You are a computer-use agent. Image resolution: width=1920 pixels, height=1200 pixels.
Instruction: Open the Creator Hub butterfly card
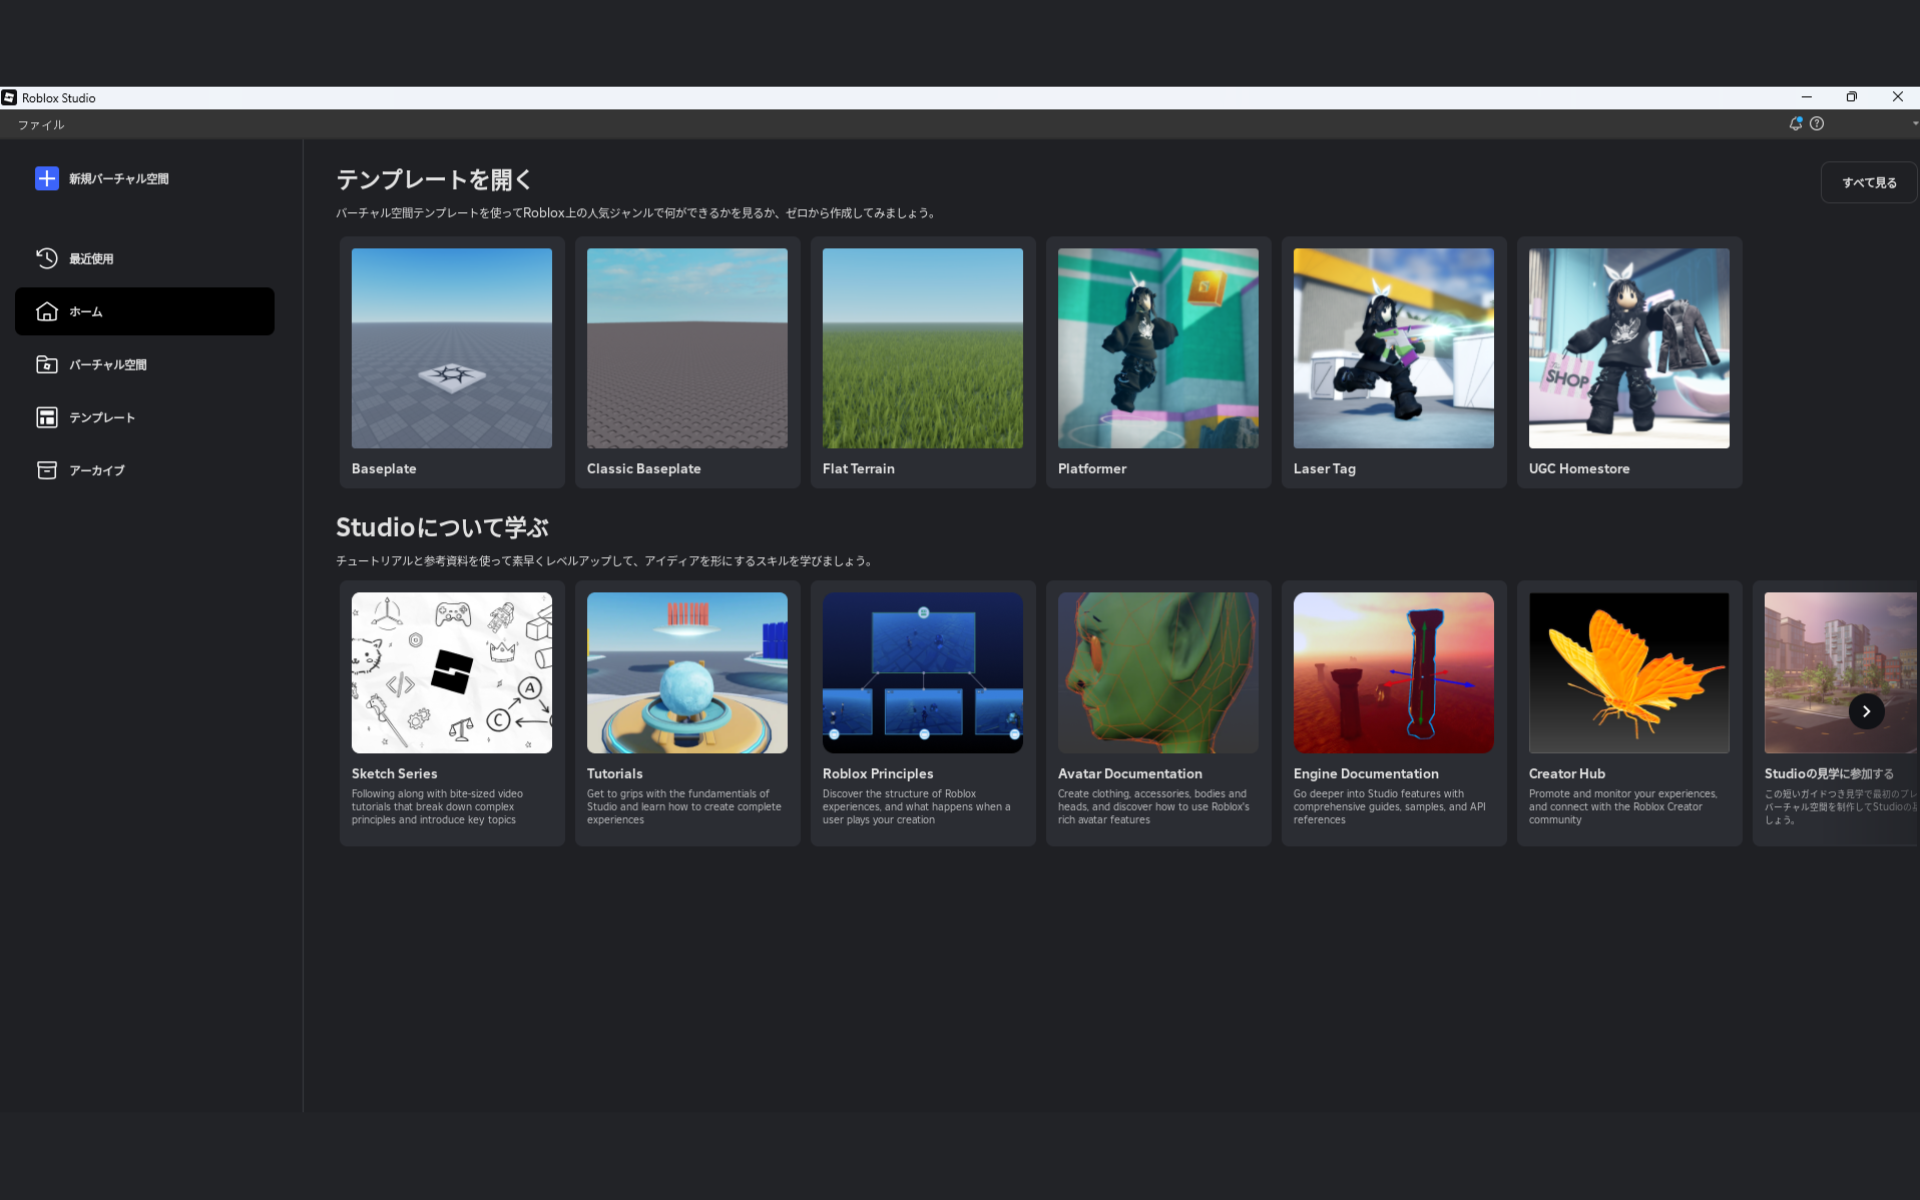1628,672
